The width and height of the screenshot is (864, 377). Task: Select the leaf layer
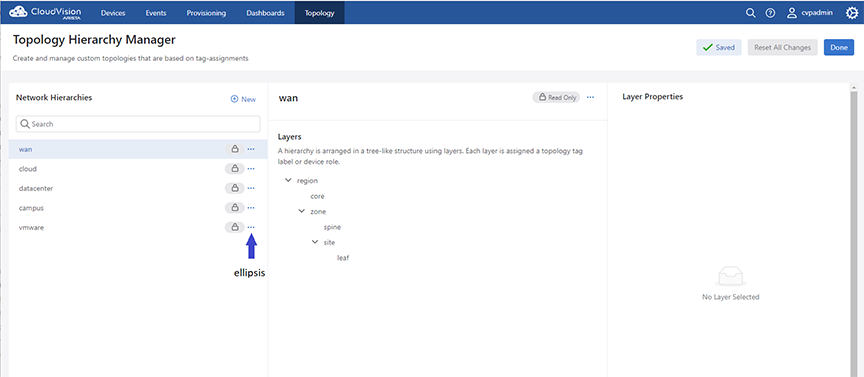tap(343, 257)
